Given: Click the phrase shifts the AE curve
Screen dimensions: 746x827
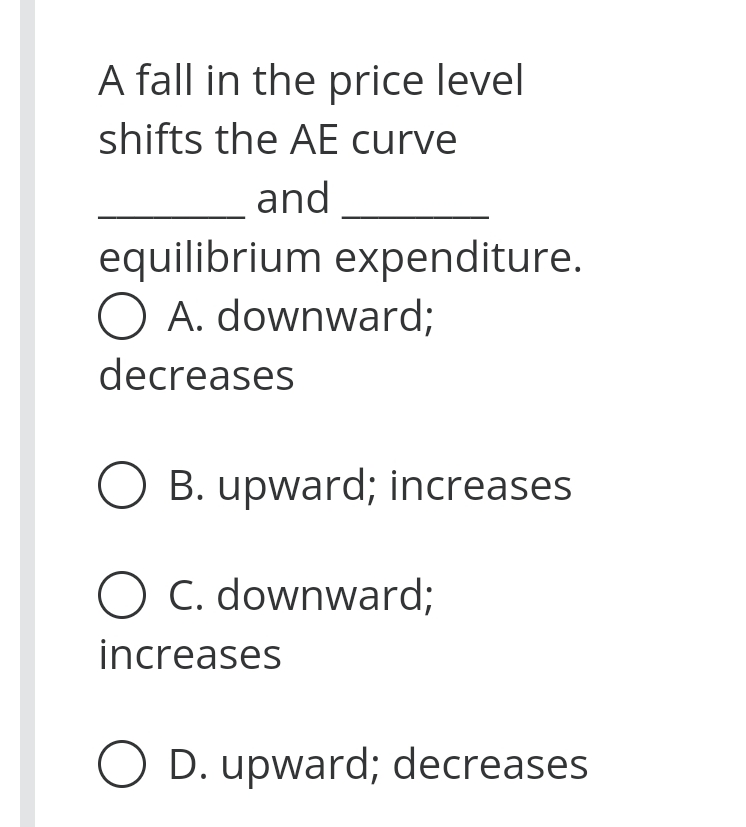Looking at the screenshot, I should point(277,139).
